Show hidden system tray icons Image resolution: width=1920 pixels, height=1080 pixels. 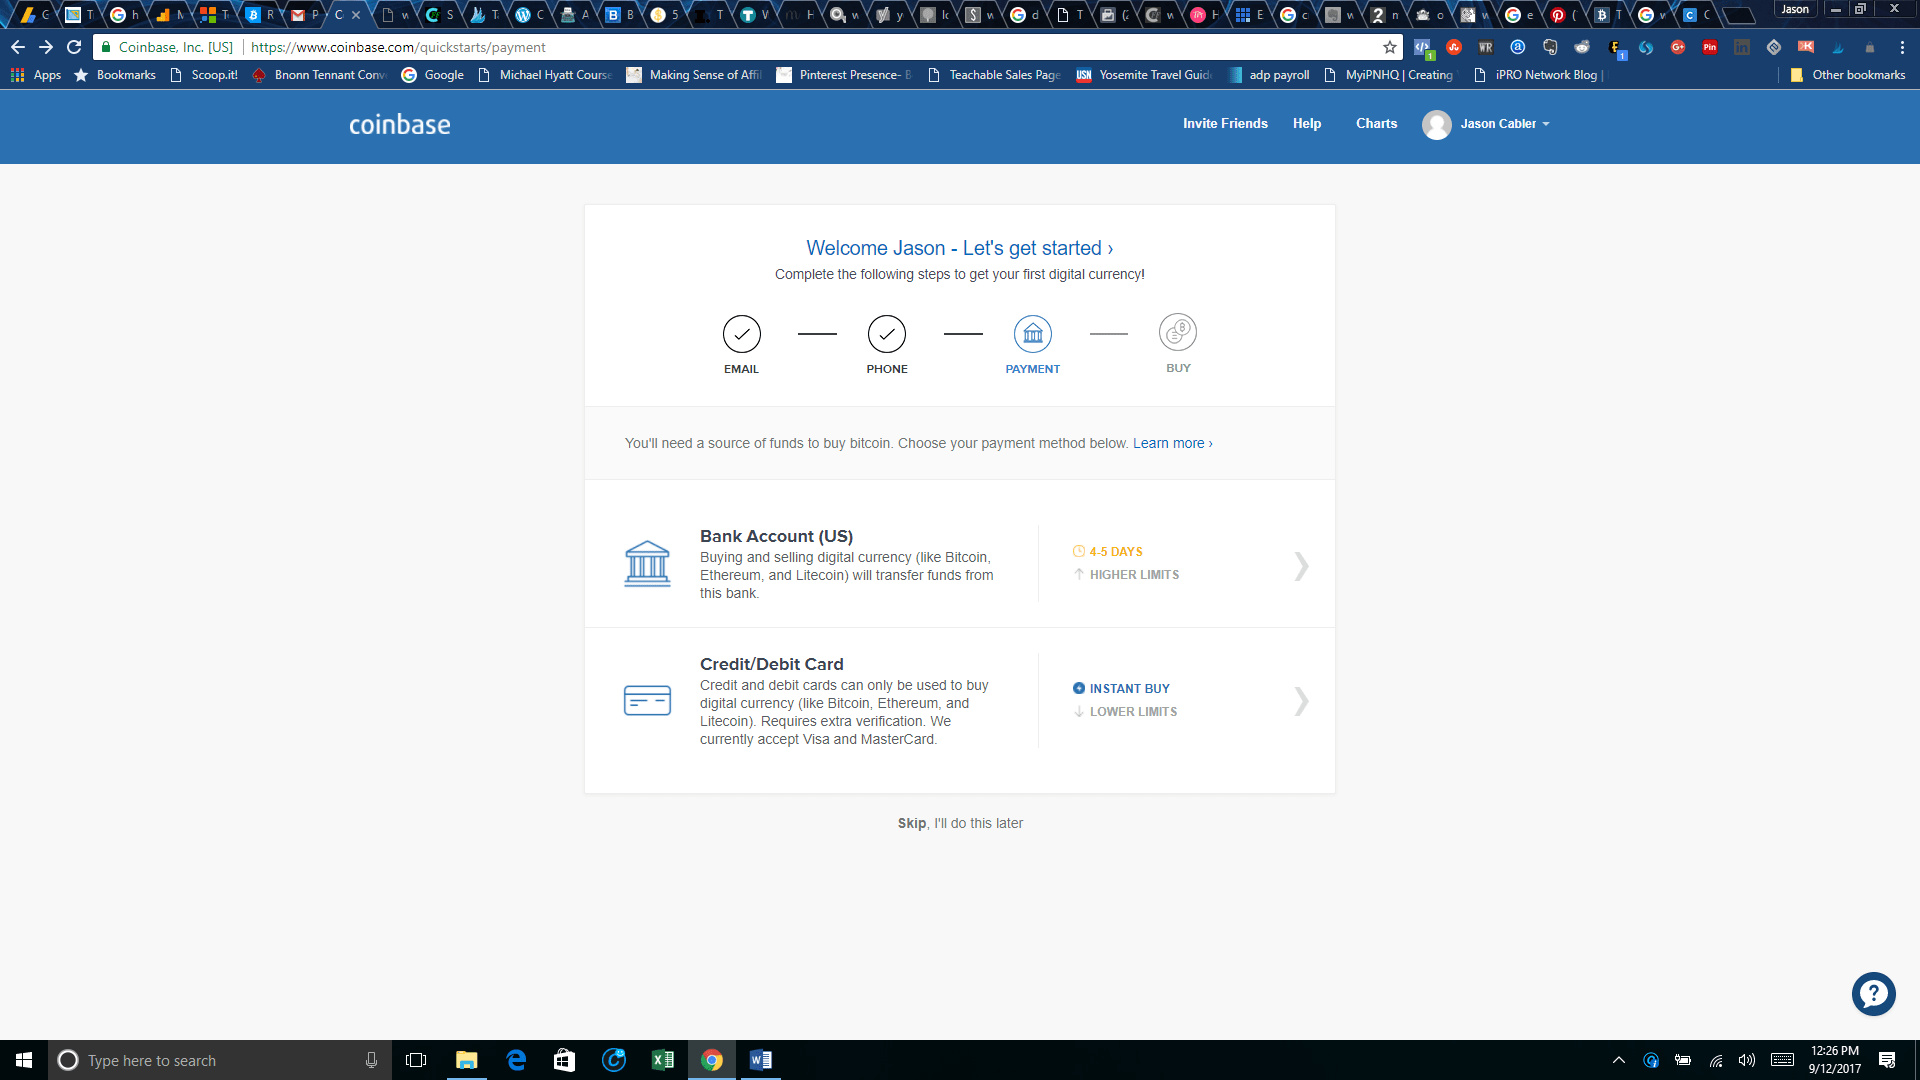[x=1619, y=1060]
